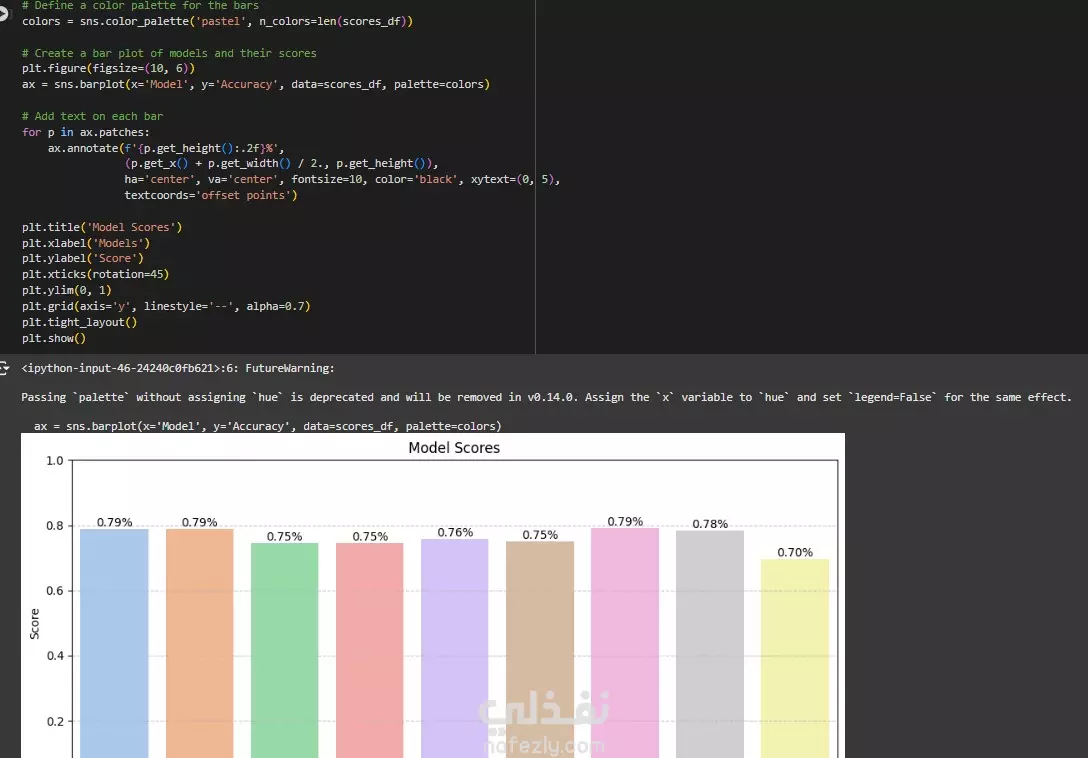
Task: Click the p.get_x() + p.get_width() line
Action: click(x=281, y=163)
